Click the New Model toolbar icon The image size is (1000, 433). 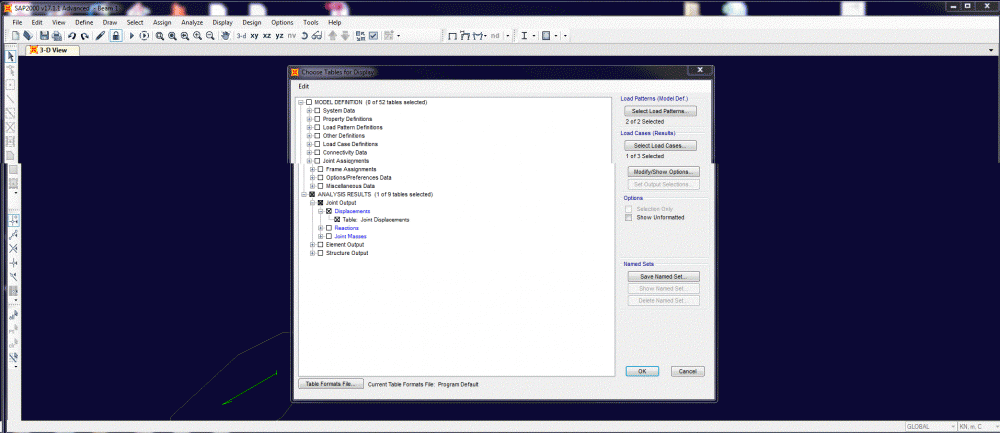pos(16,36)
